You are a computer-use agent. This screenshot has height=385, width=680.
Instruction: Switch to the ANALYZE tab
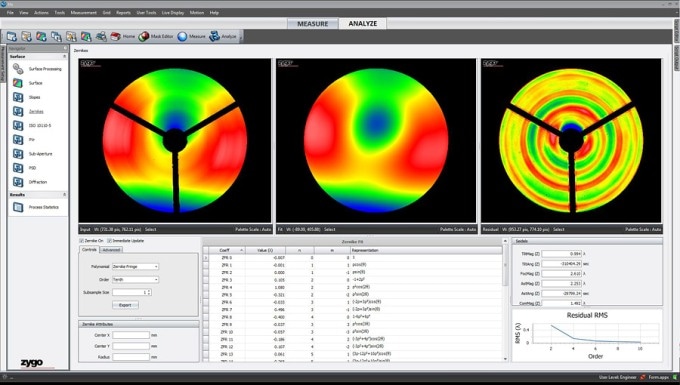[x=363, y=23]
